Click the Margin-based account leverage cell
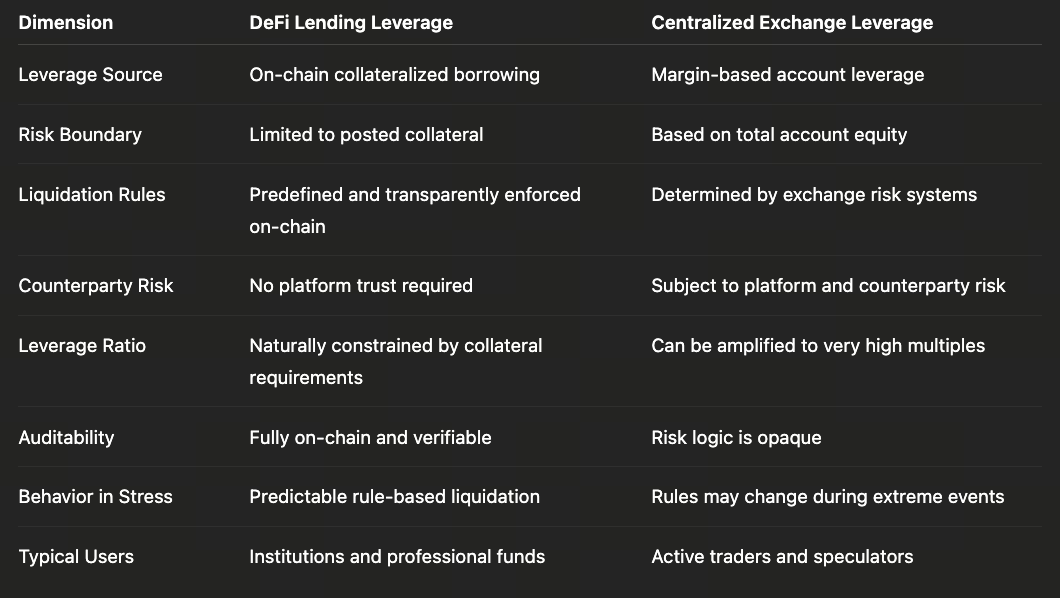 pos(787,74)
